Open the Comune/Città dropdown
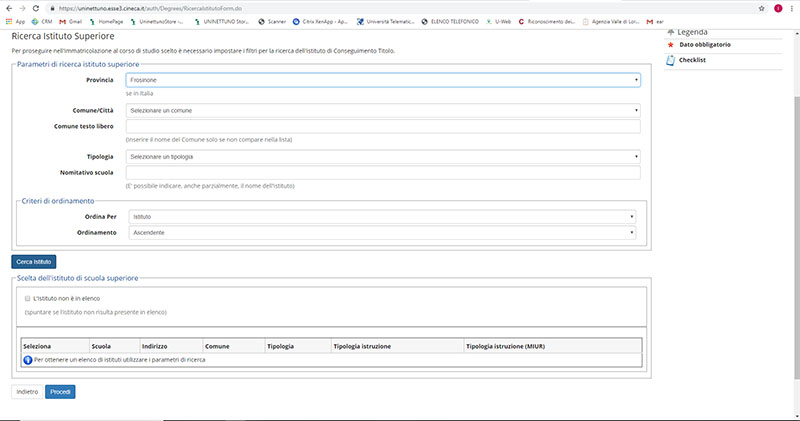This screenshot has height=421, width=800. pyautogui.click(x=382, y=110)
